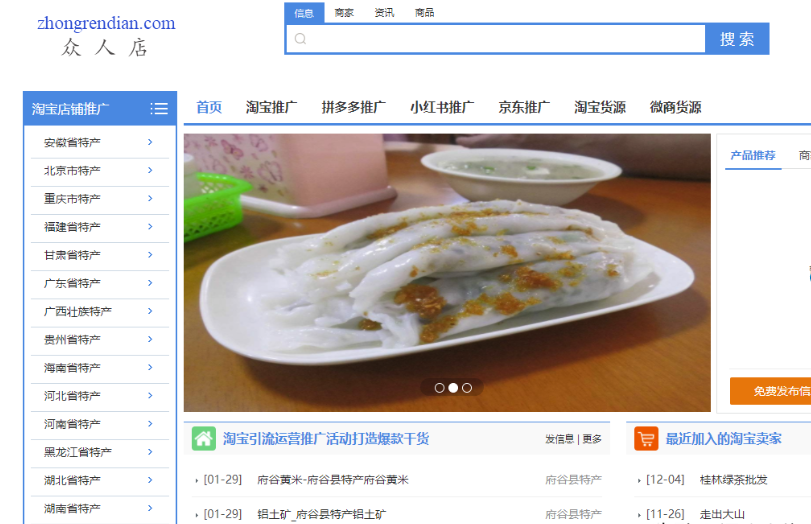This screenshot has width=811, height=524.
Task: Expand the 安徽省特产 chevron
Action: (x=150, y=142)
